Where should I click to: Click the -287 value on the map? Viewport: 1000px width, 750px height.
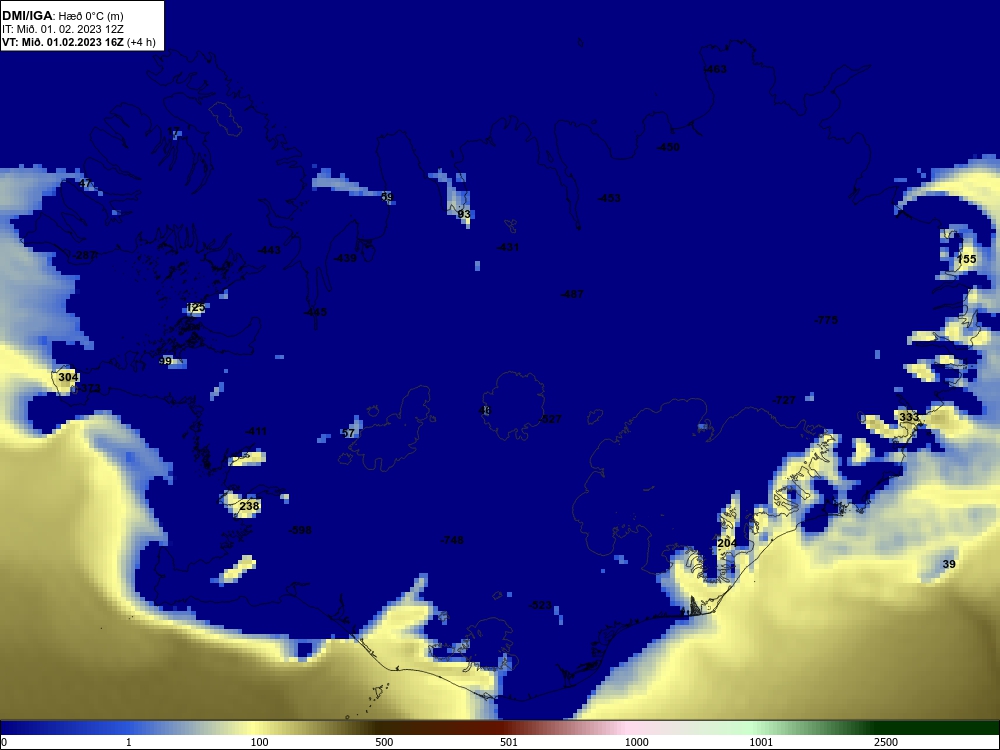[x=85, y=255]
